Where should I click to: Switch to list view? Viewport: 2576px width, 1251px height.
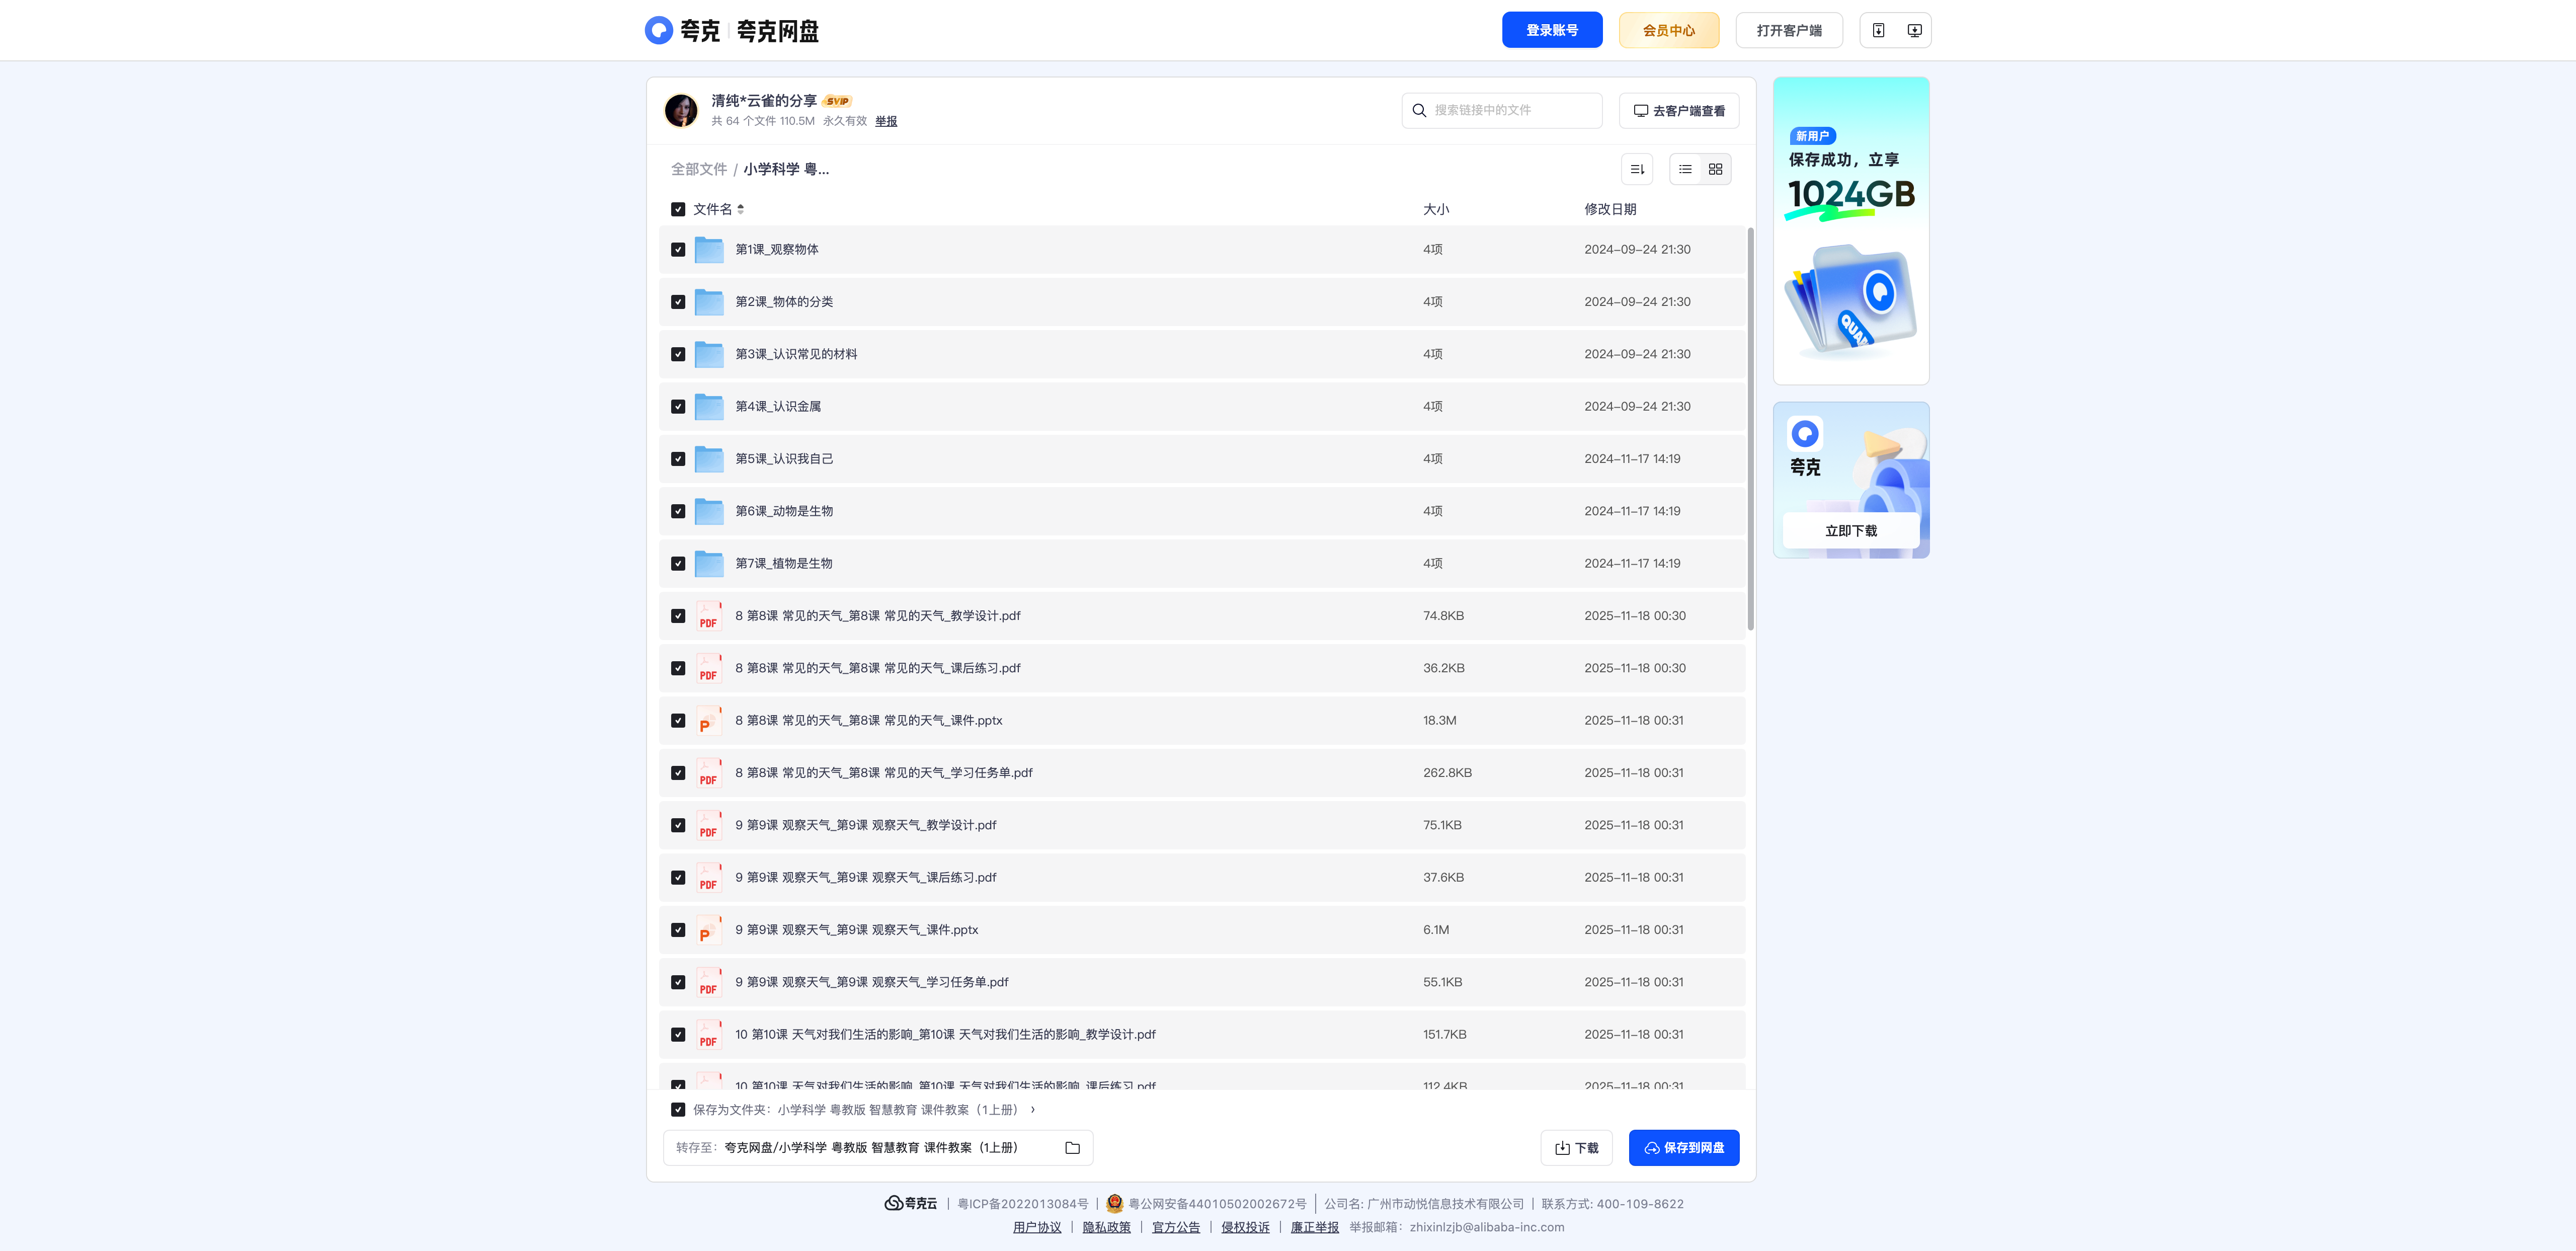coord(1685,169)
